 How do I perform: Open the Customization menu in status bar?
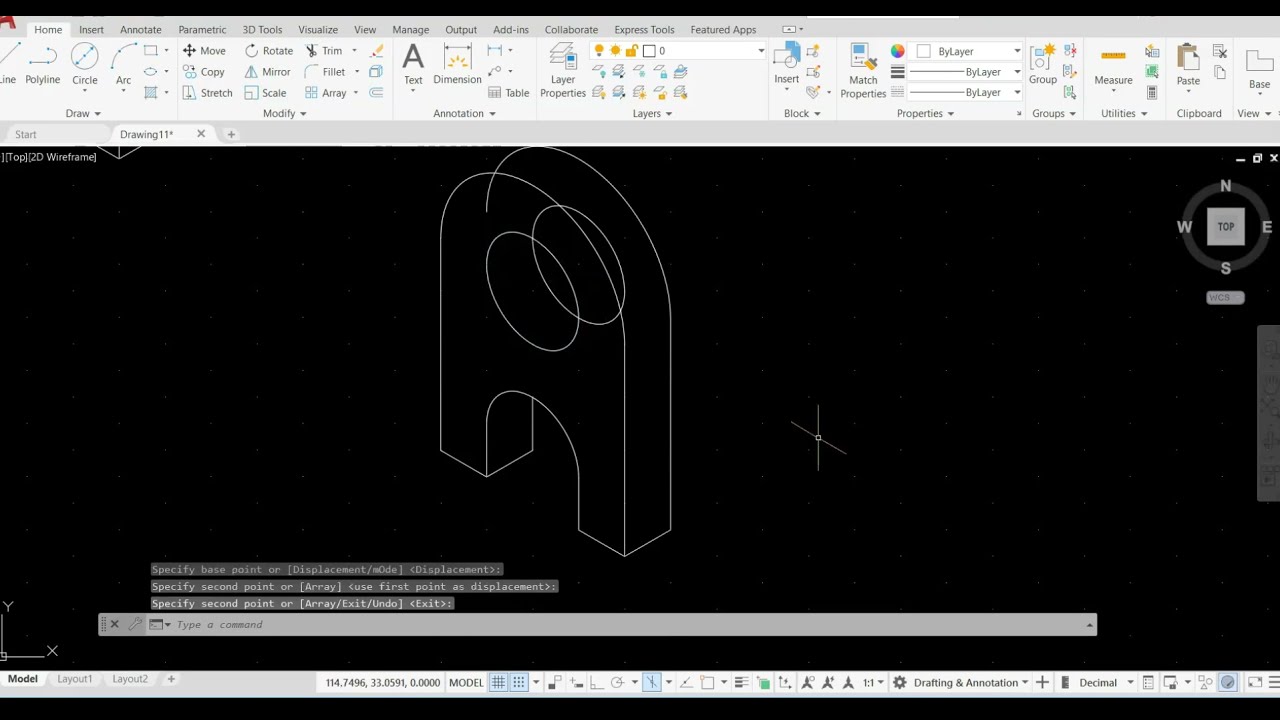pos(1273,683)
